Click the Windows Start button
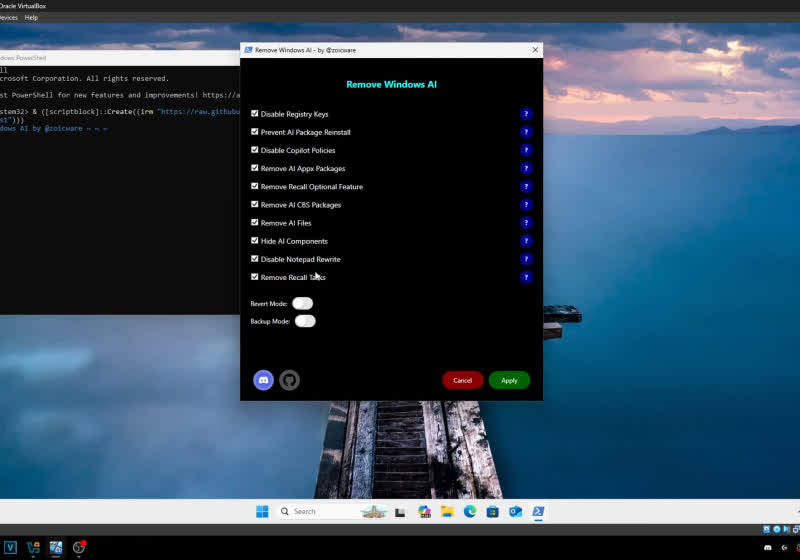Viewport: 800px width, 560px height. (x=262, y=511)
